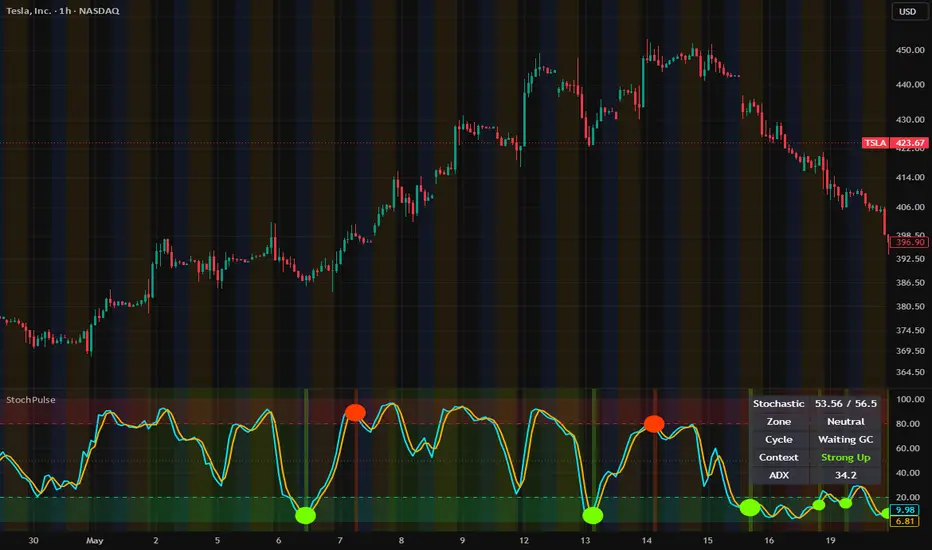This screenshot has height=550, width=932.
Task: Click the green signal dot near May 6
Action: point(306,515)
